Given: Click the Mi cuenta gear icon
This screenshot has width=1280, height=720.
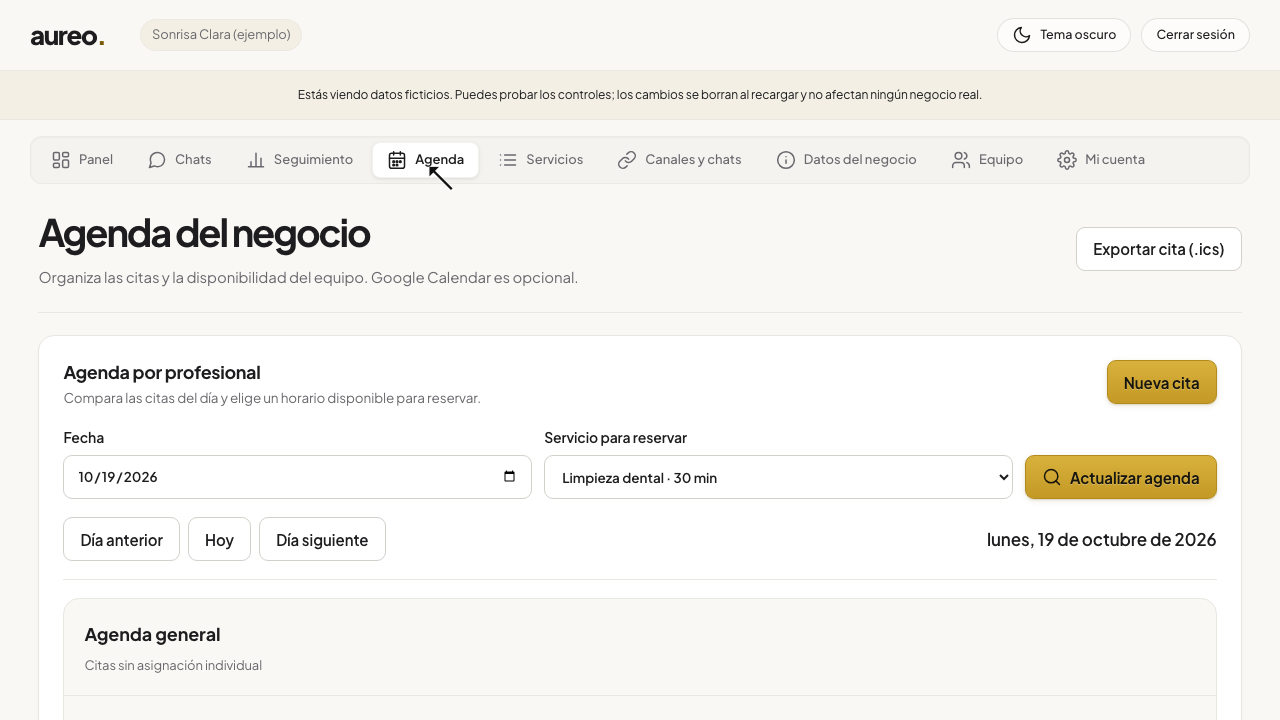Looking at the screenshot, I should pos(1067,160).
